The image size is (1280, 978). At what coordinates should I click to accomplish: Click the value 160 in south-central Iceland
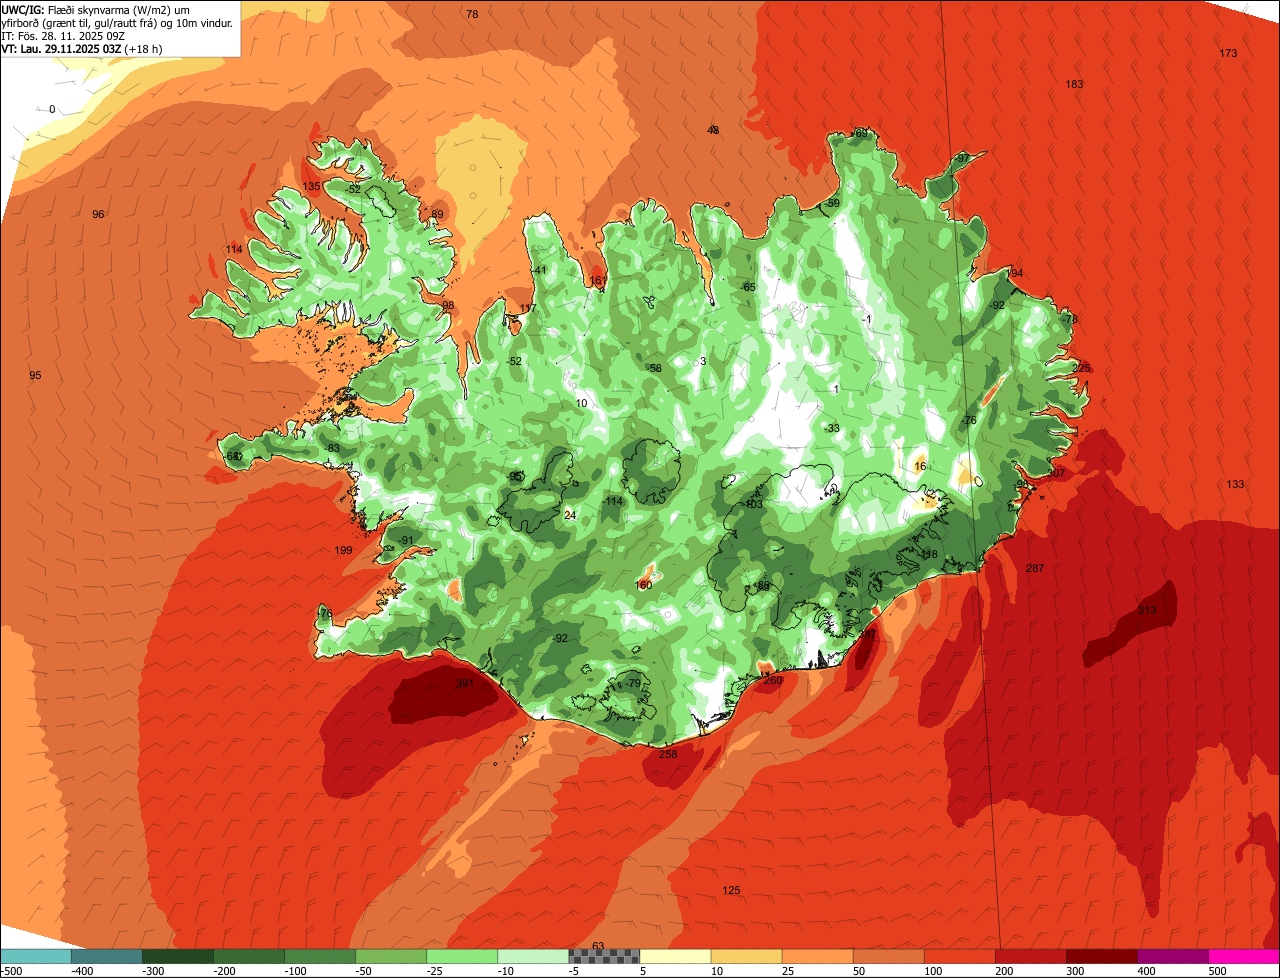click(644, 585)
